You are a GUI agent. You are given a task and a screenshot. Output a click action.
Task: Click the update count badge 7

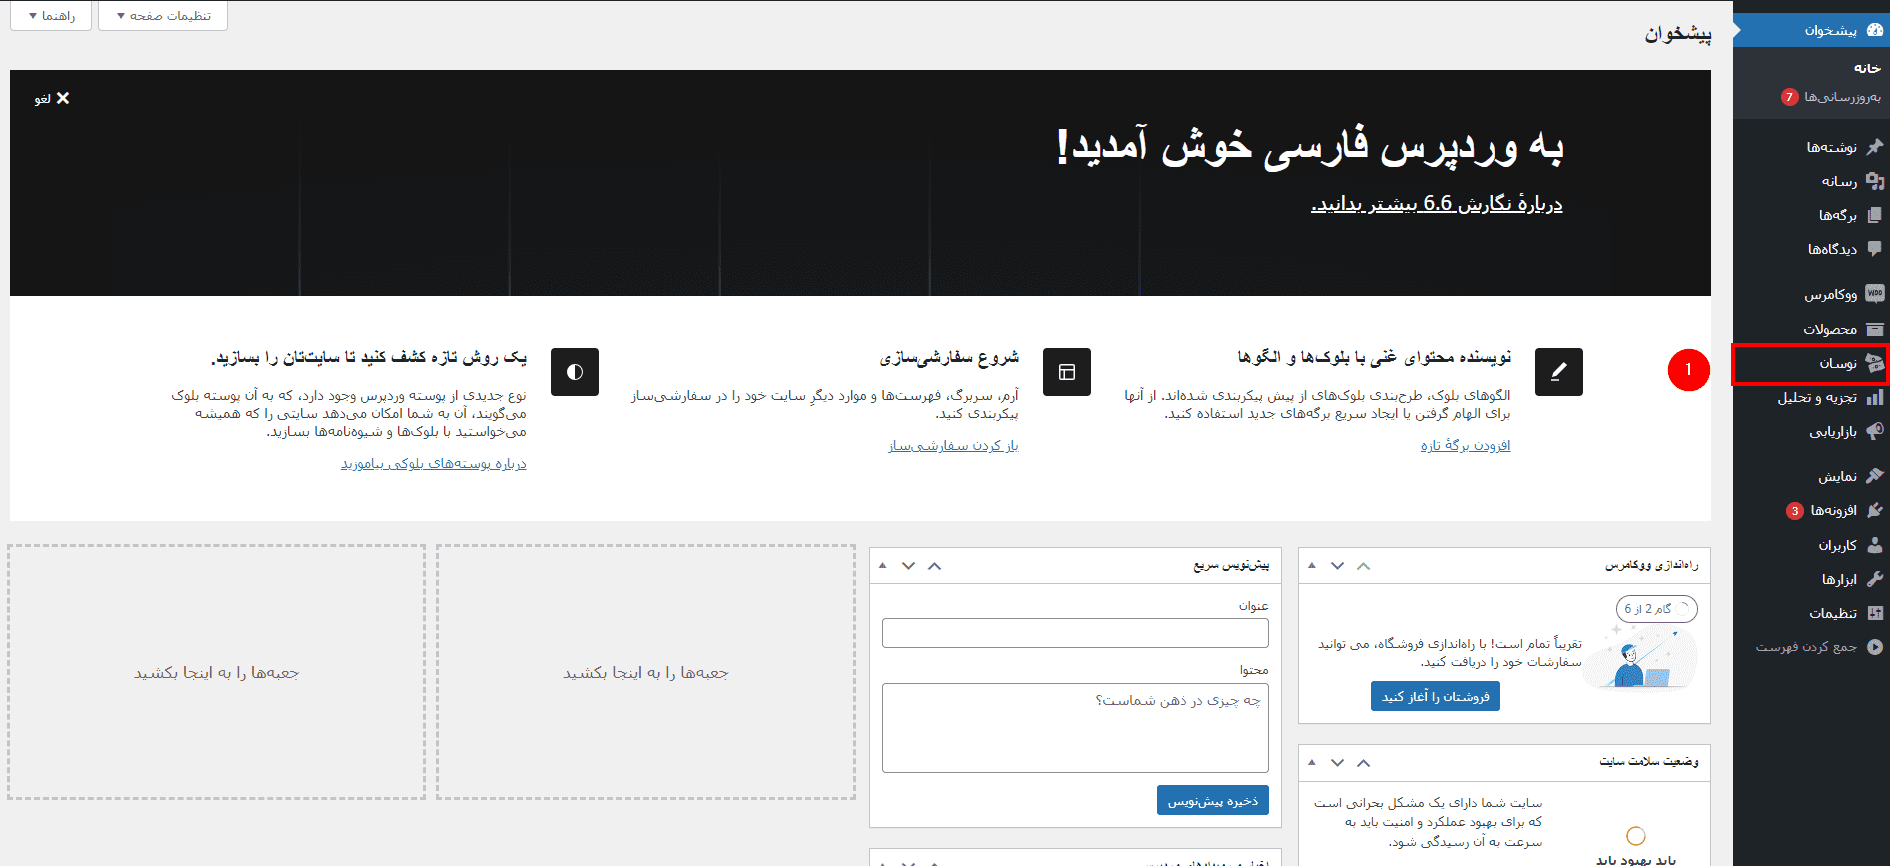[1790, 97]
